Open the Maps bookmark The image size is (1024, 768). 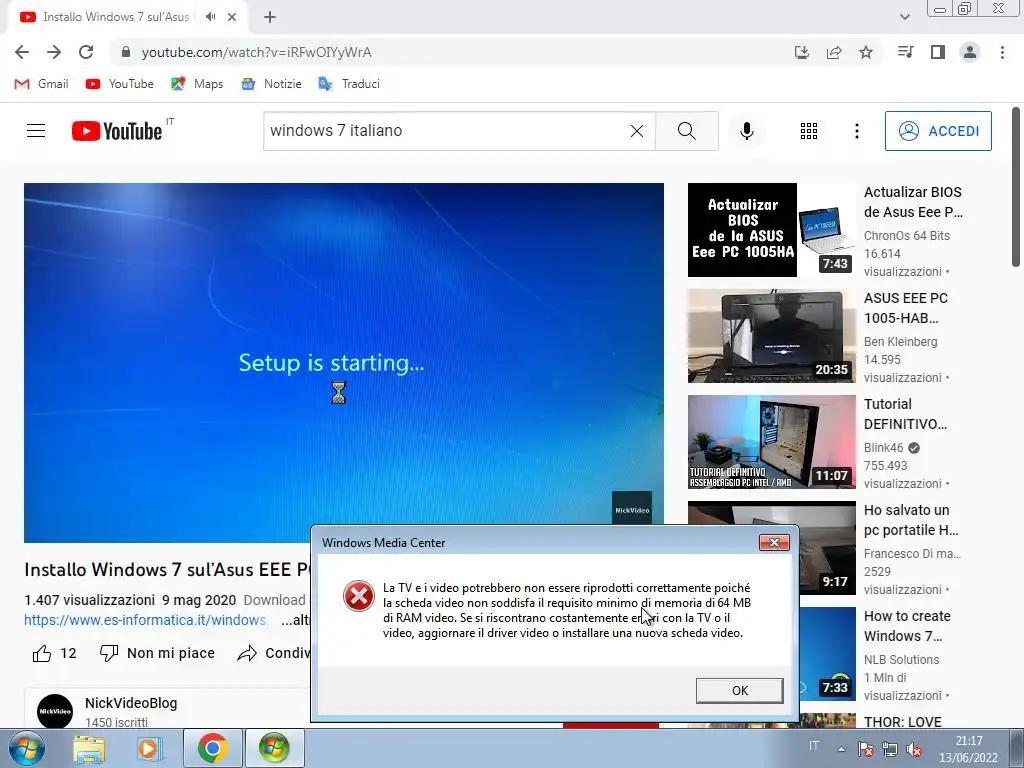197,84
